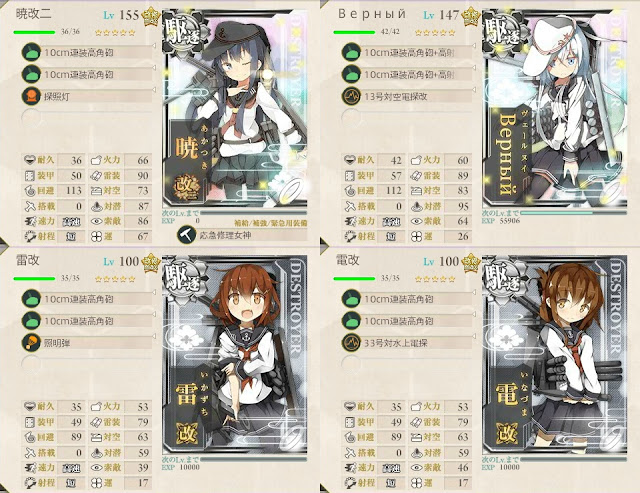
Task: Open the Верный ship card portrait
Action: coord(555,108)
